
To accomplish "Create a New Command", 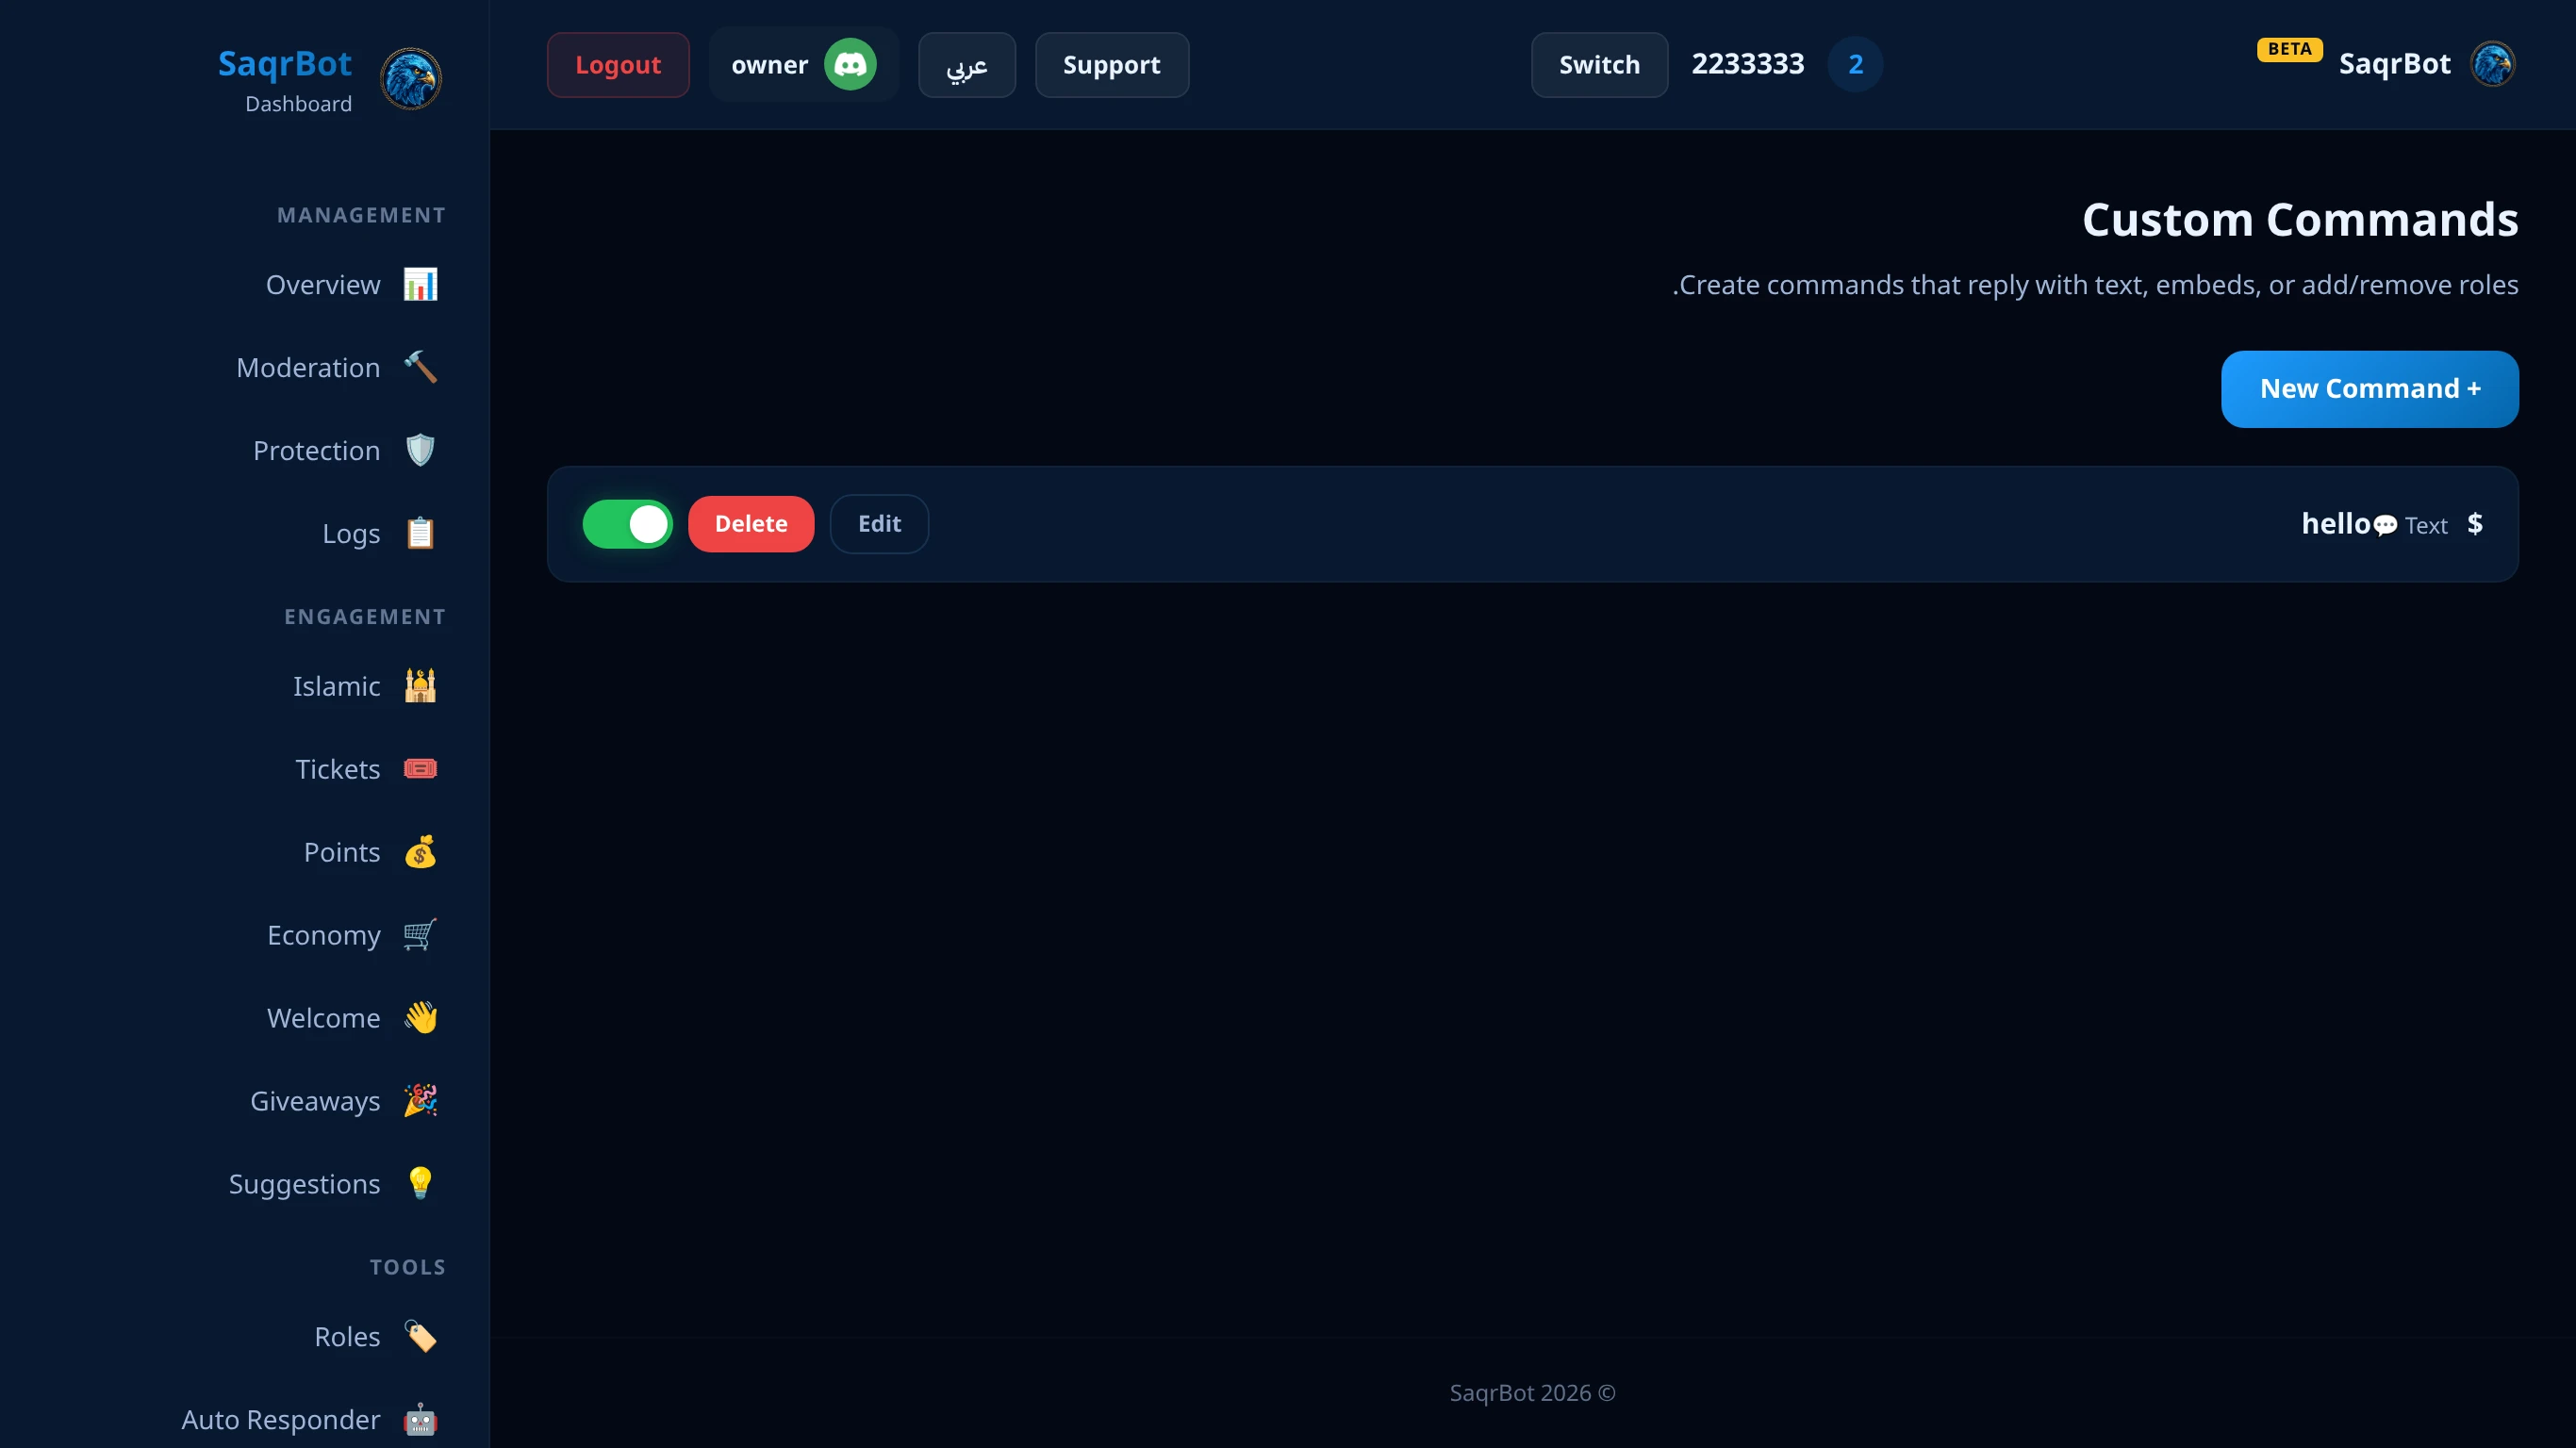I will pos(2369,389).
